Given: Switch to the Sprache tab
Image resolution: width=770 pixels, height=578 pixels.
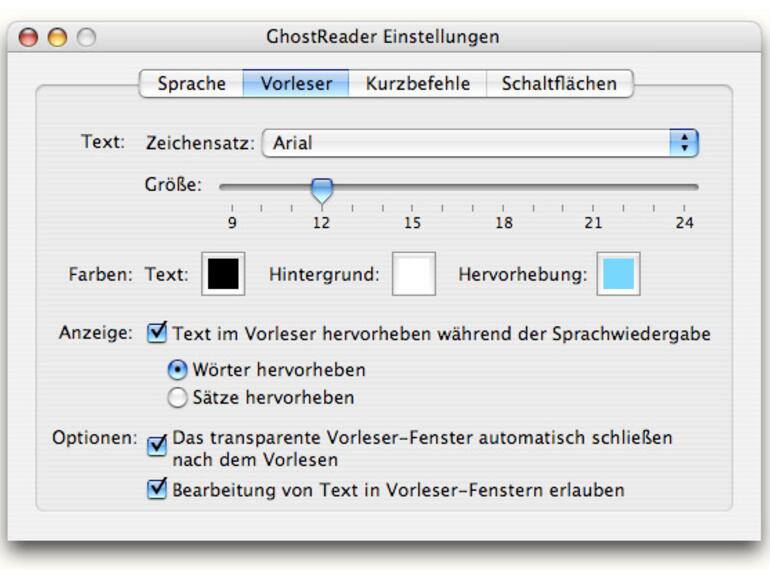Looking at the screenshot, I should [192, 83].
